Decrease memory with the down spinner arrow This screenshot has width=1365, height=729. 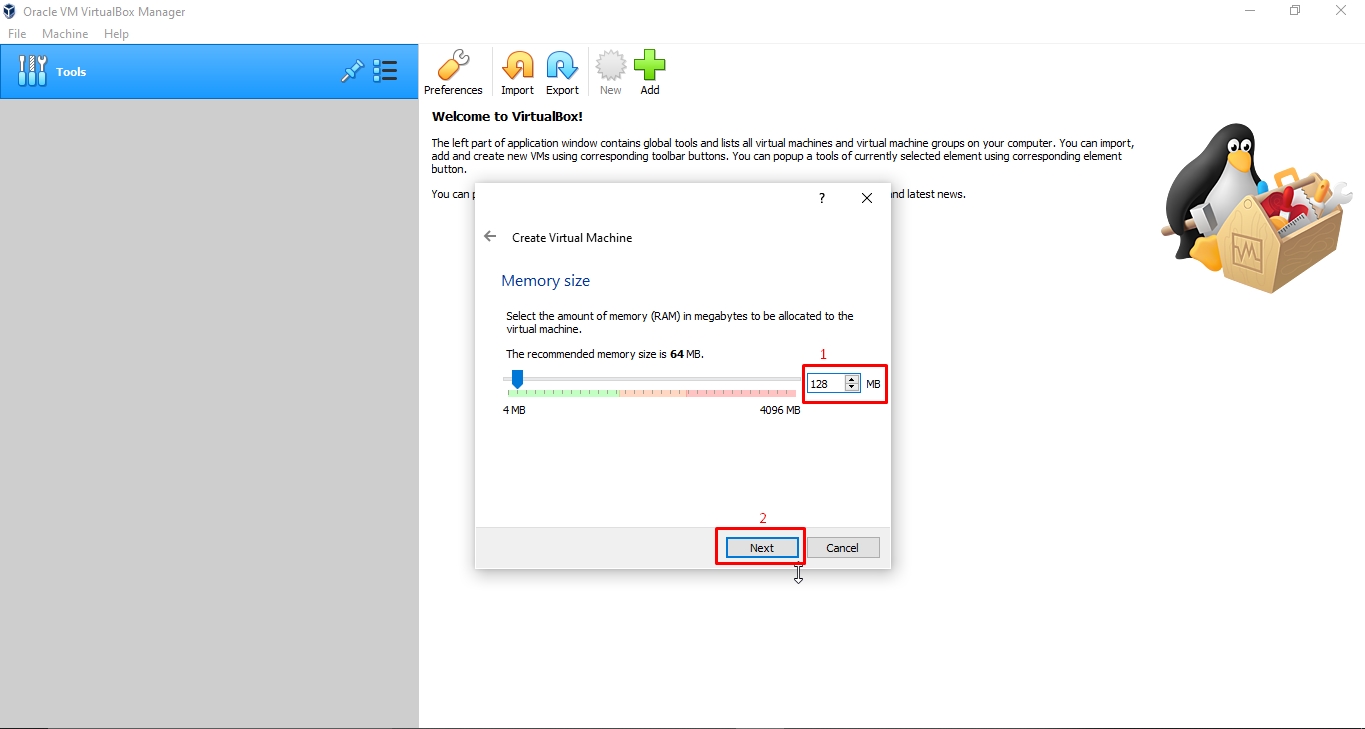852,388
